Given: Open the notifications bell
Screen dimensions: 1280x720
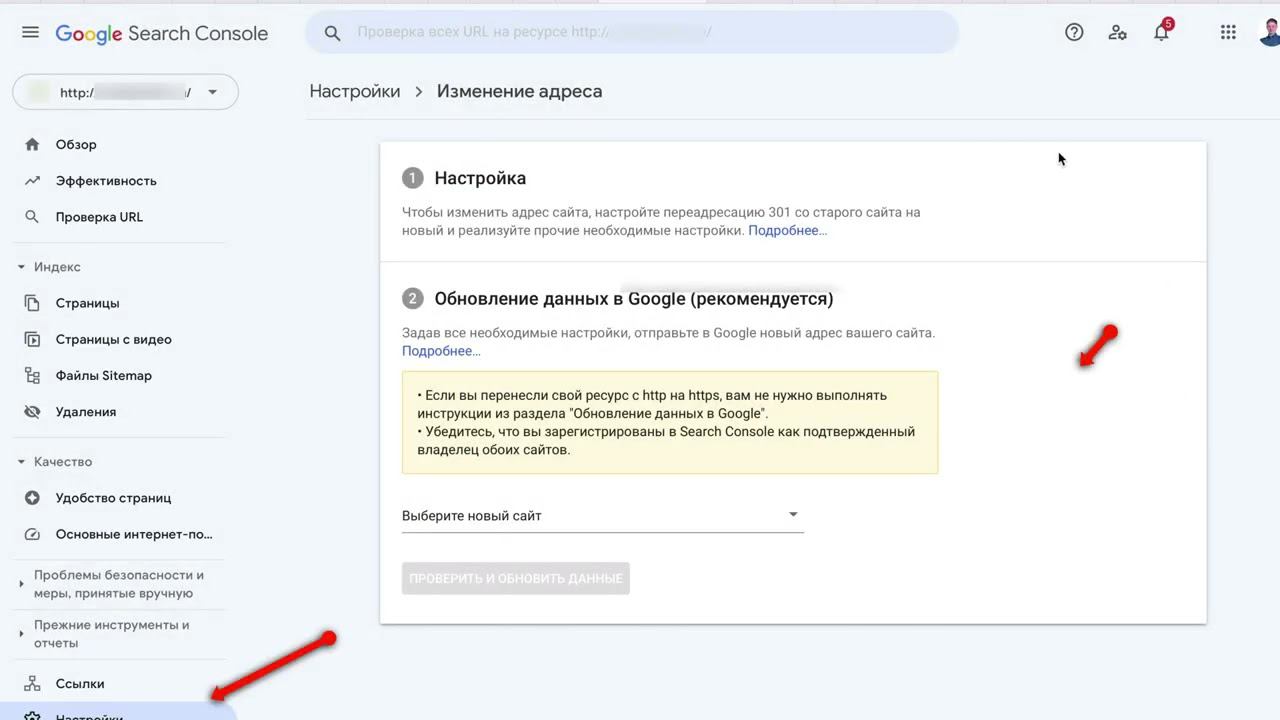Looking at the screenshot, I should click(x=1161, y=33).
